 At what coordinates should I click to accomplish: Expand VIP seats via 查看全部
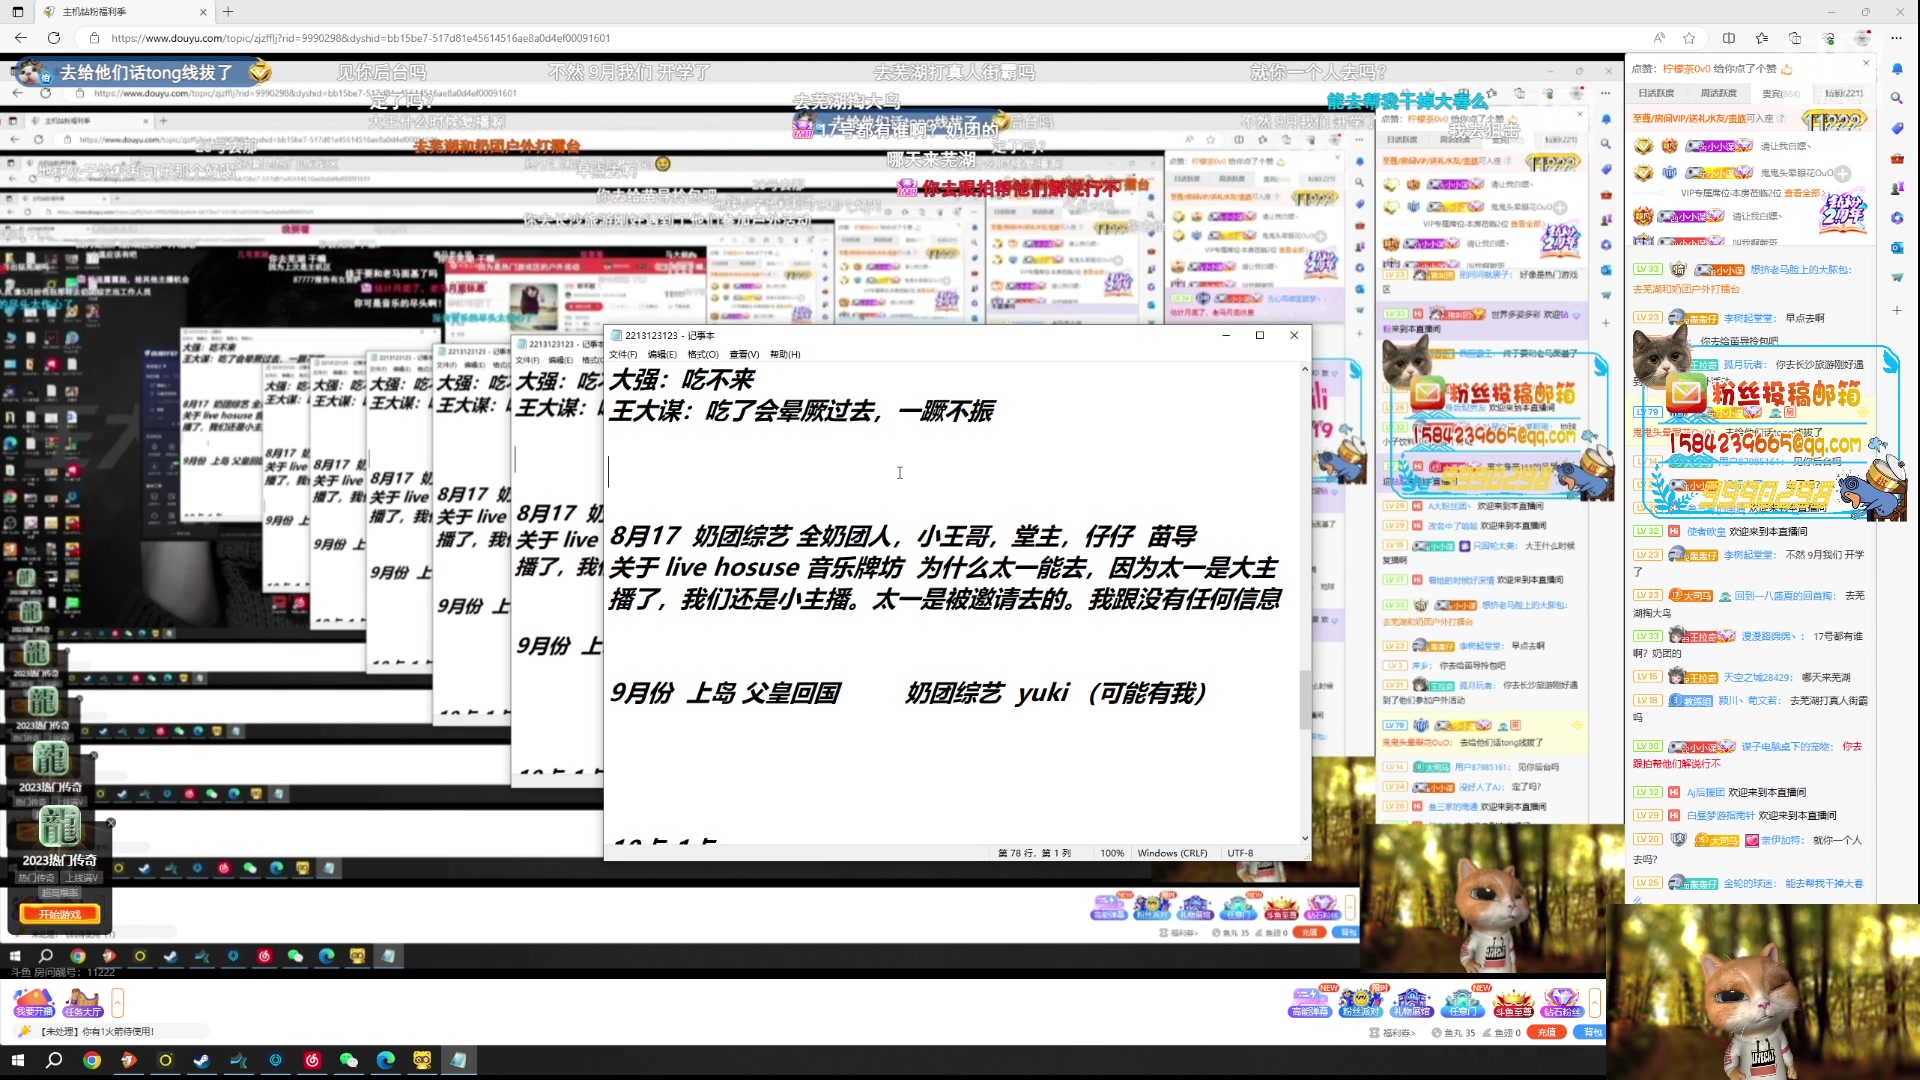click(x=1805, y=193)
